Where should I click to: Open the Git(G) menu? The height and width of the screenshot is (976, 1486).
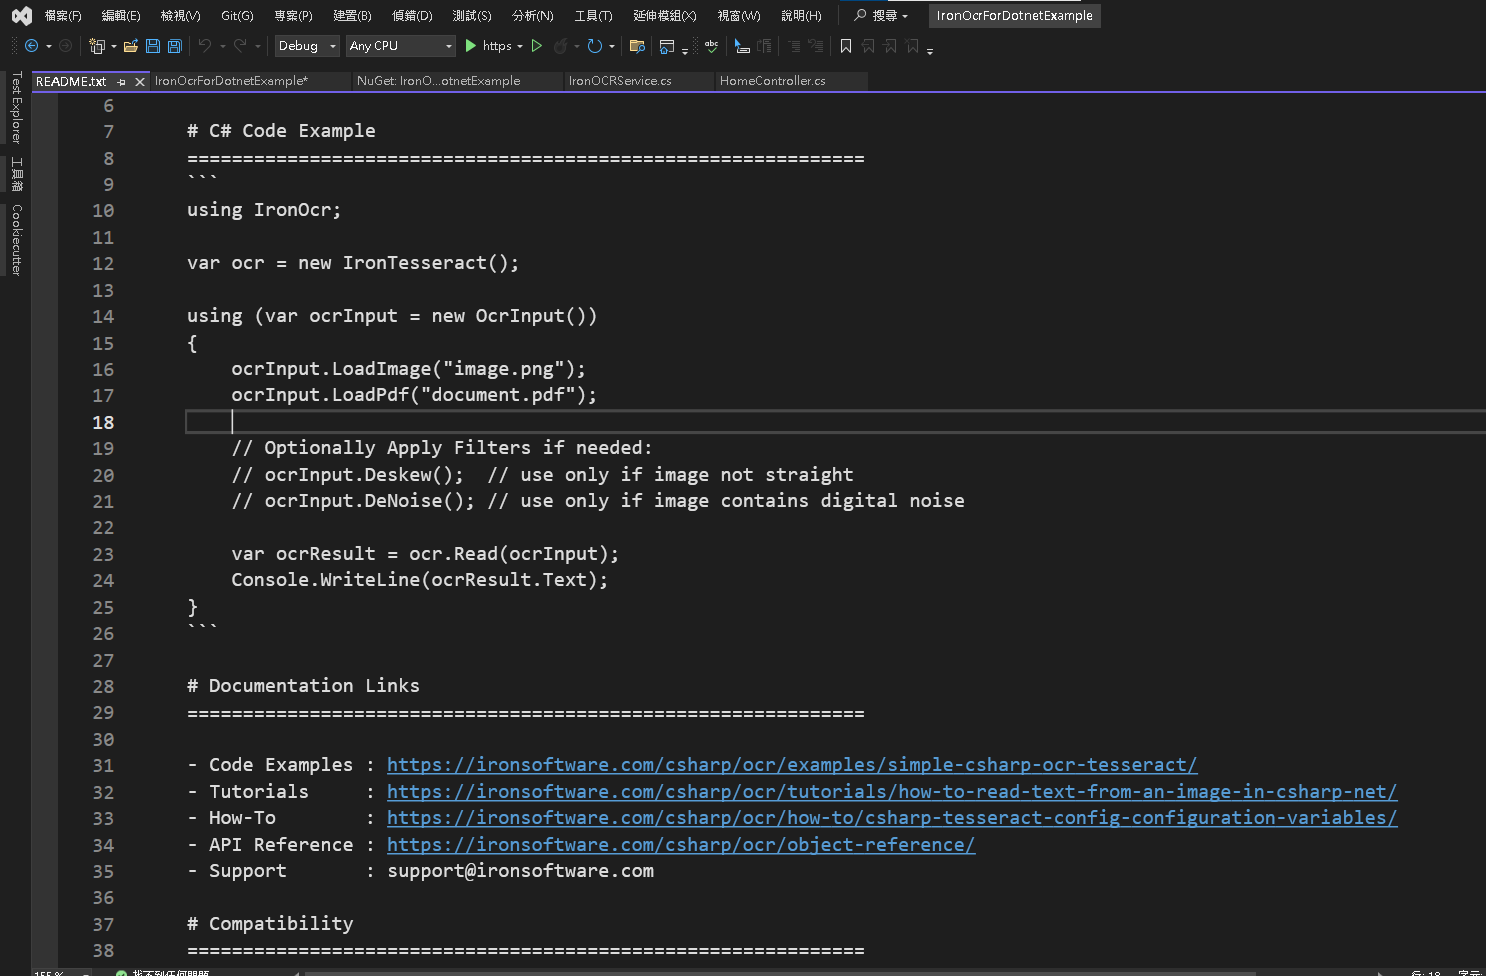coord(237,16)
